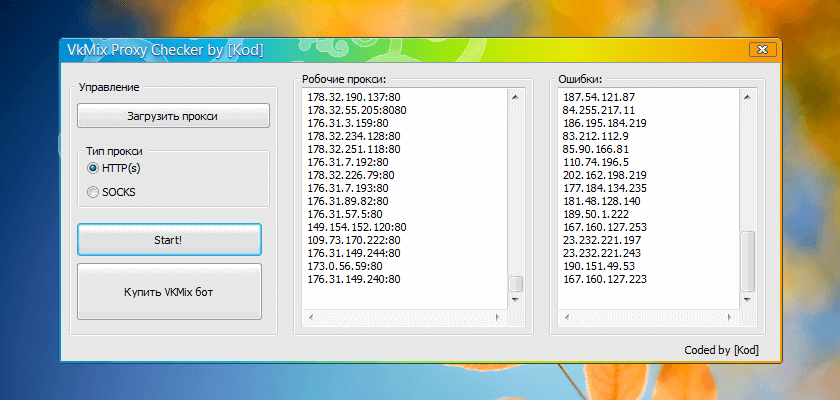Select error entry 23.232.221.243
840x400 pixels.
tap(602, 253)
